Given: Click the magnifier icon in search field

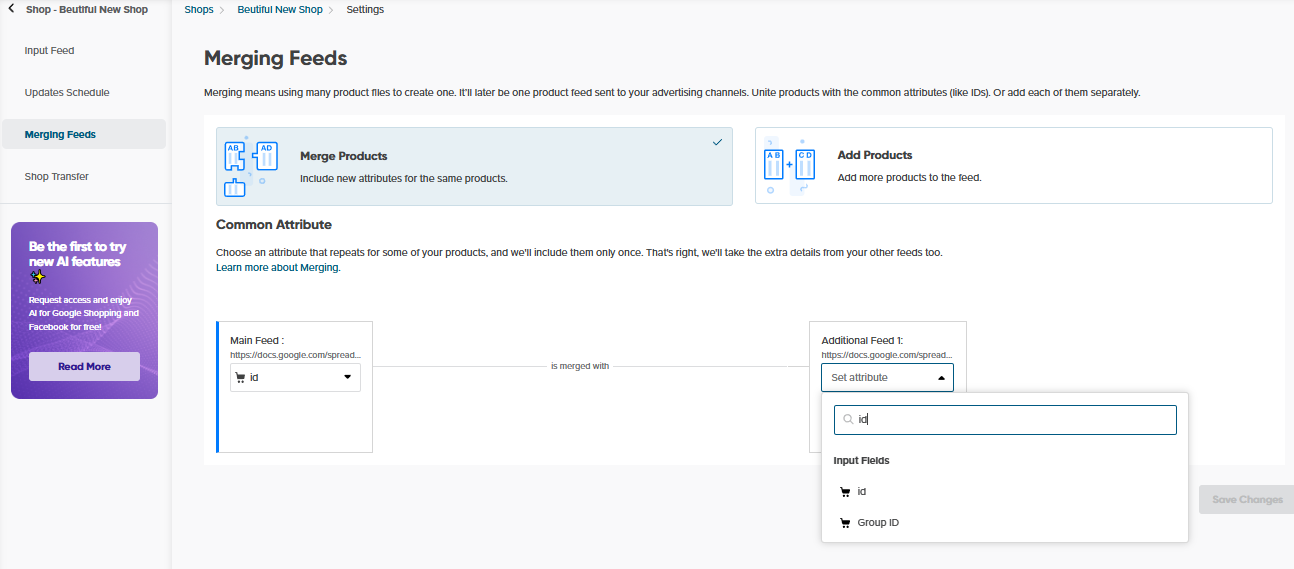Looking at the screenshot, I should click(848, 420).
